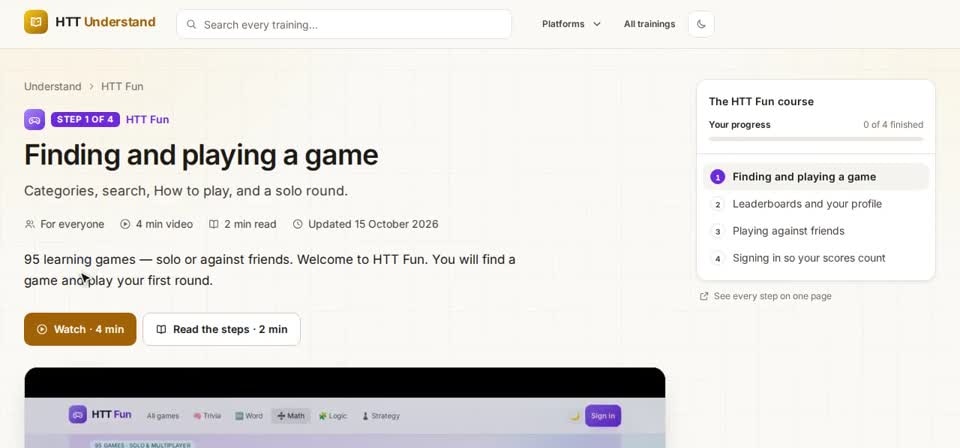960x448 pixels.
Task: Open HTT Fun breadcrumb link
Action: [122, 86]
